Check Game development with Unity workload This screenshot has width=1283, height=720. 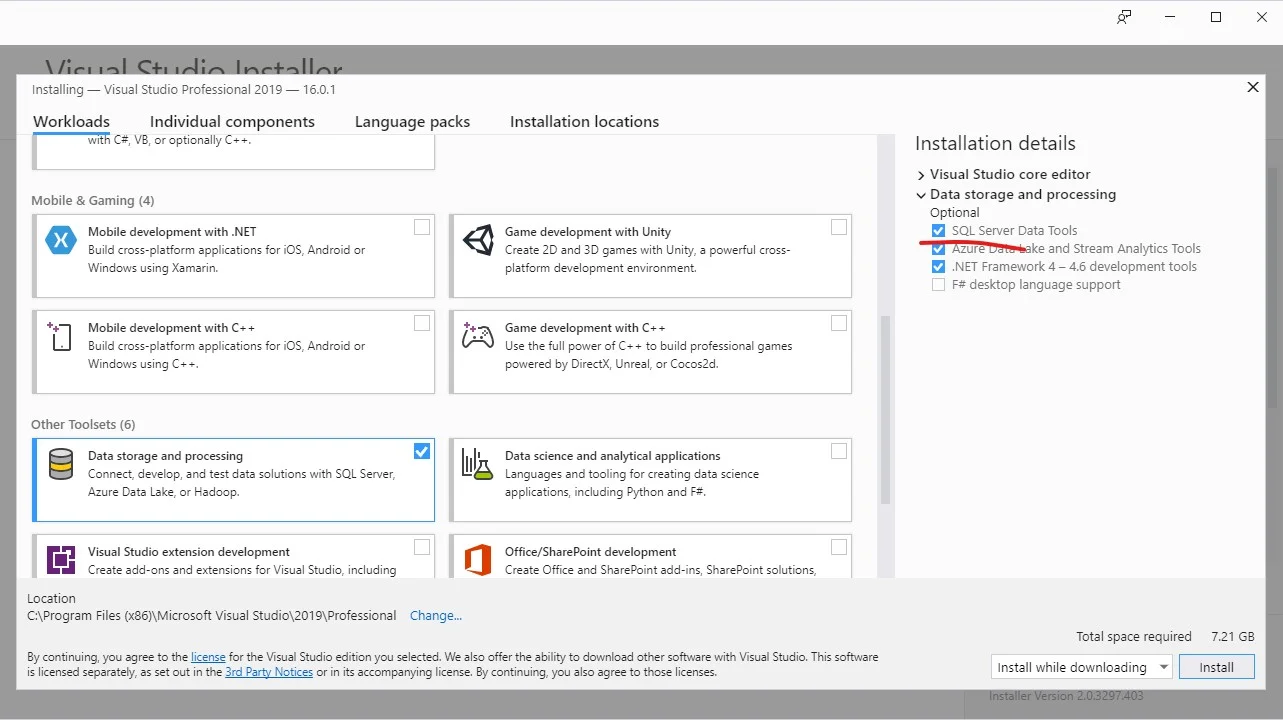click(x=839, y=227)
